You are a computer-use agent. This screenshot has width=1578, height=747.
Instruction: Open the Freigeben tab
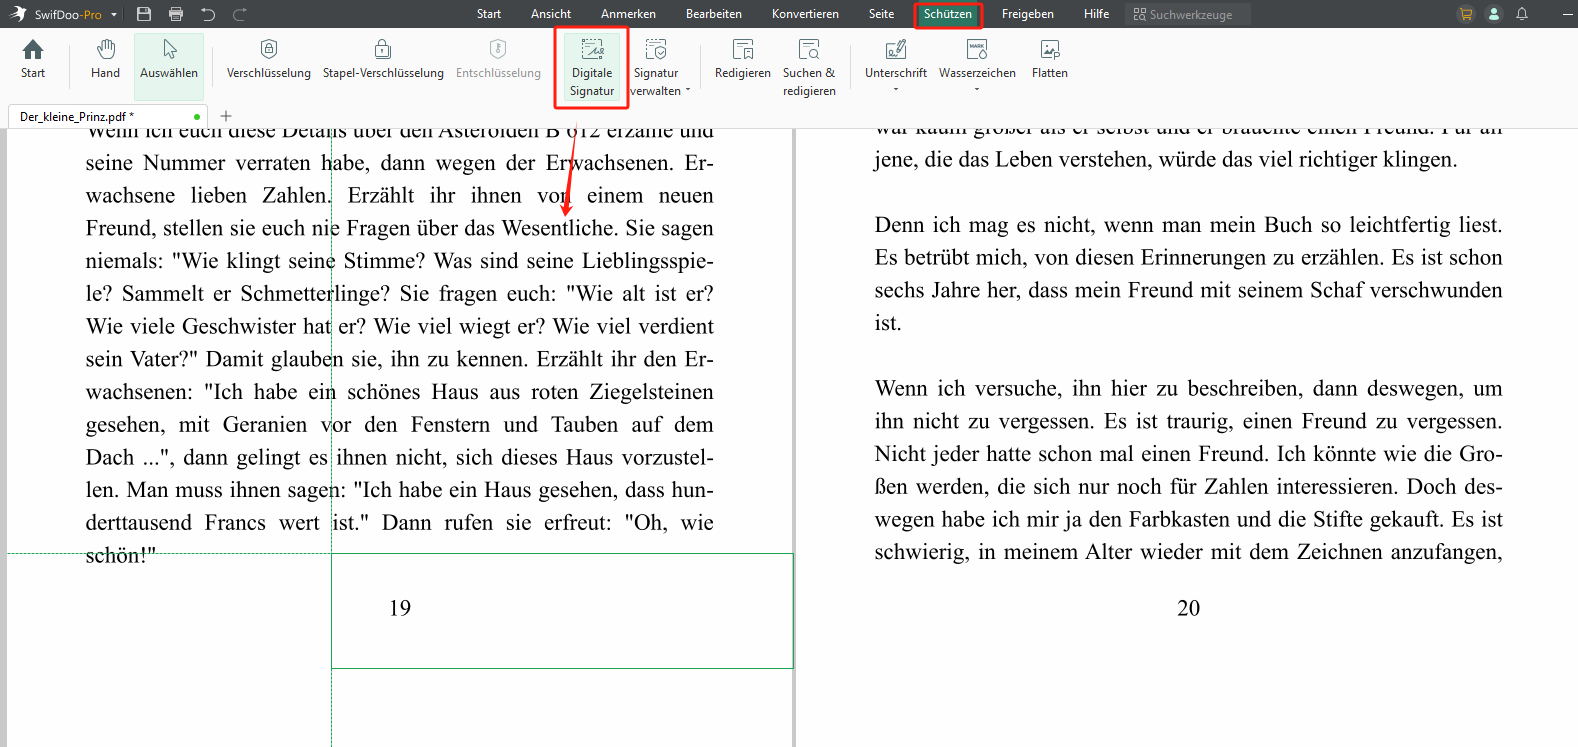pyautogui.click(x=1028, y=14)
